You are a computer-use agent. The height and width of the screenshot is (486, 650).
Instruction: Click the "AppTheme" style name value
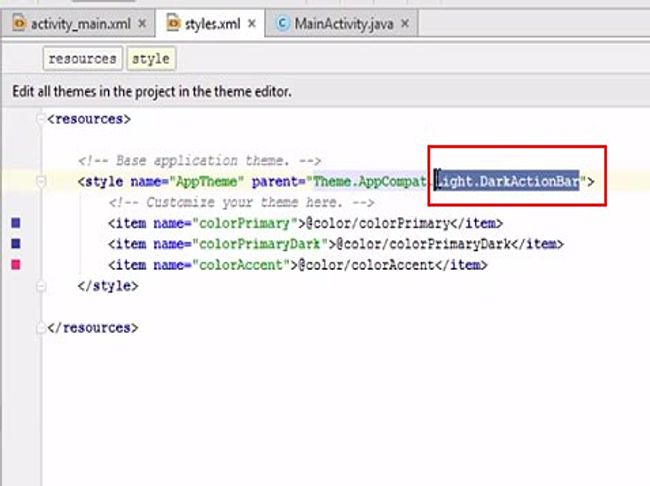pos(206,182)
